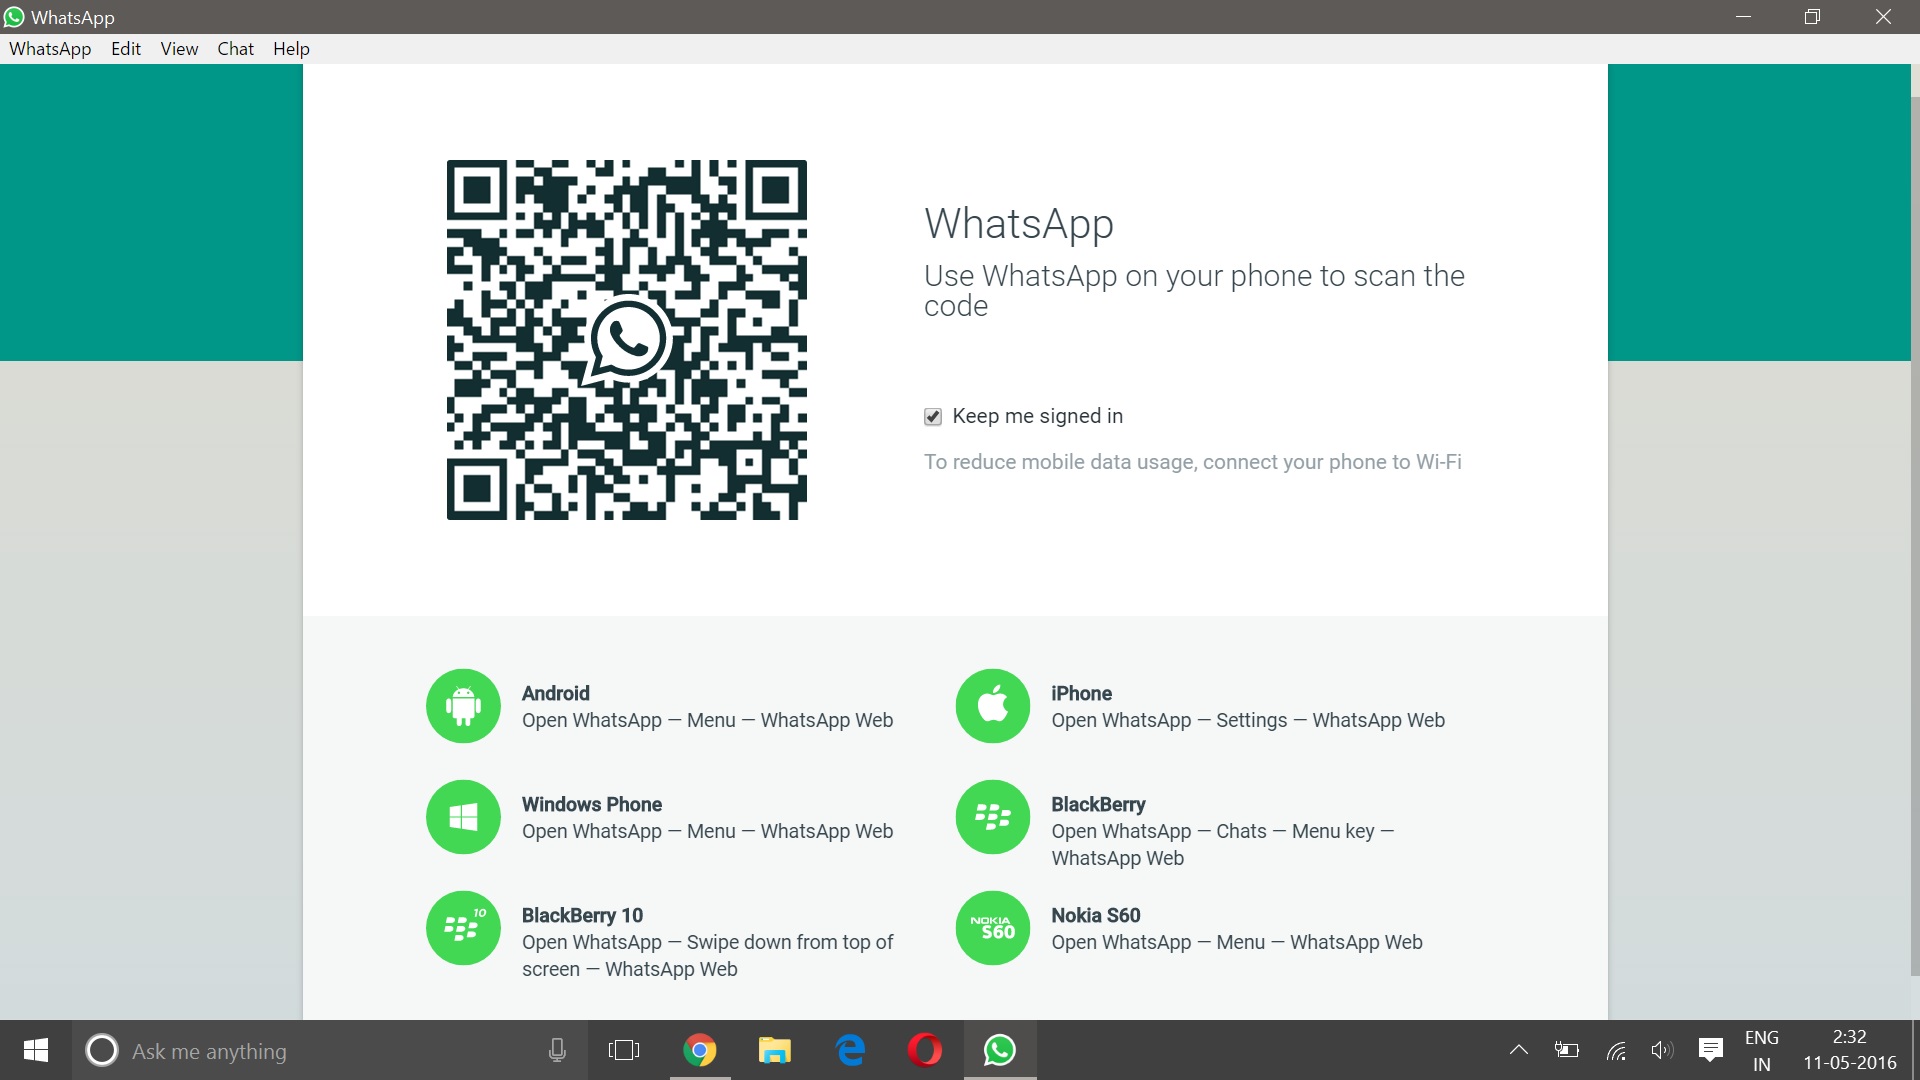Open the Help menu
Viewport: 1920px width, 1080px height.
pyautogui.click(x=291, y=49)
